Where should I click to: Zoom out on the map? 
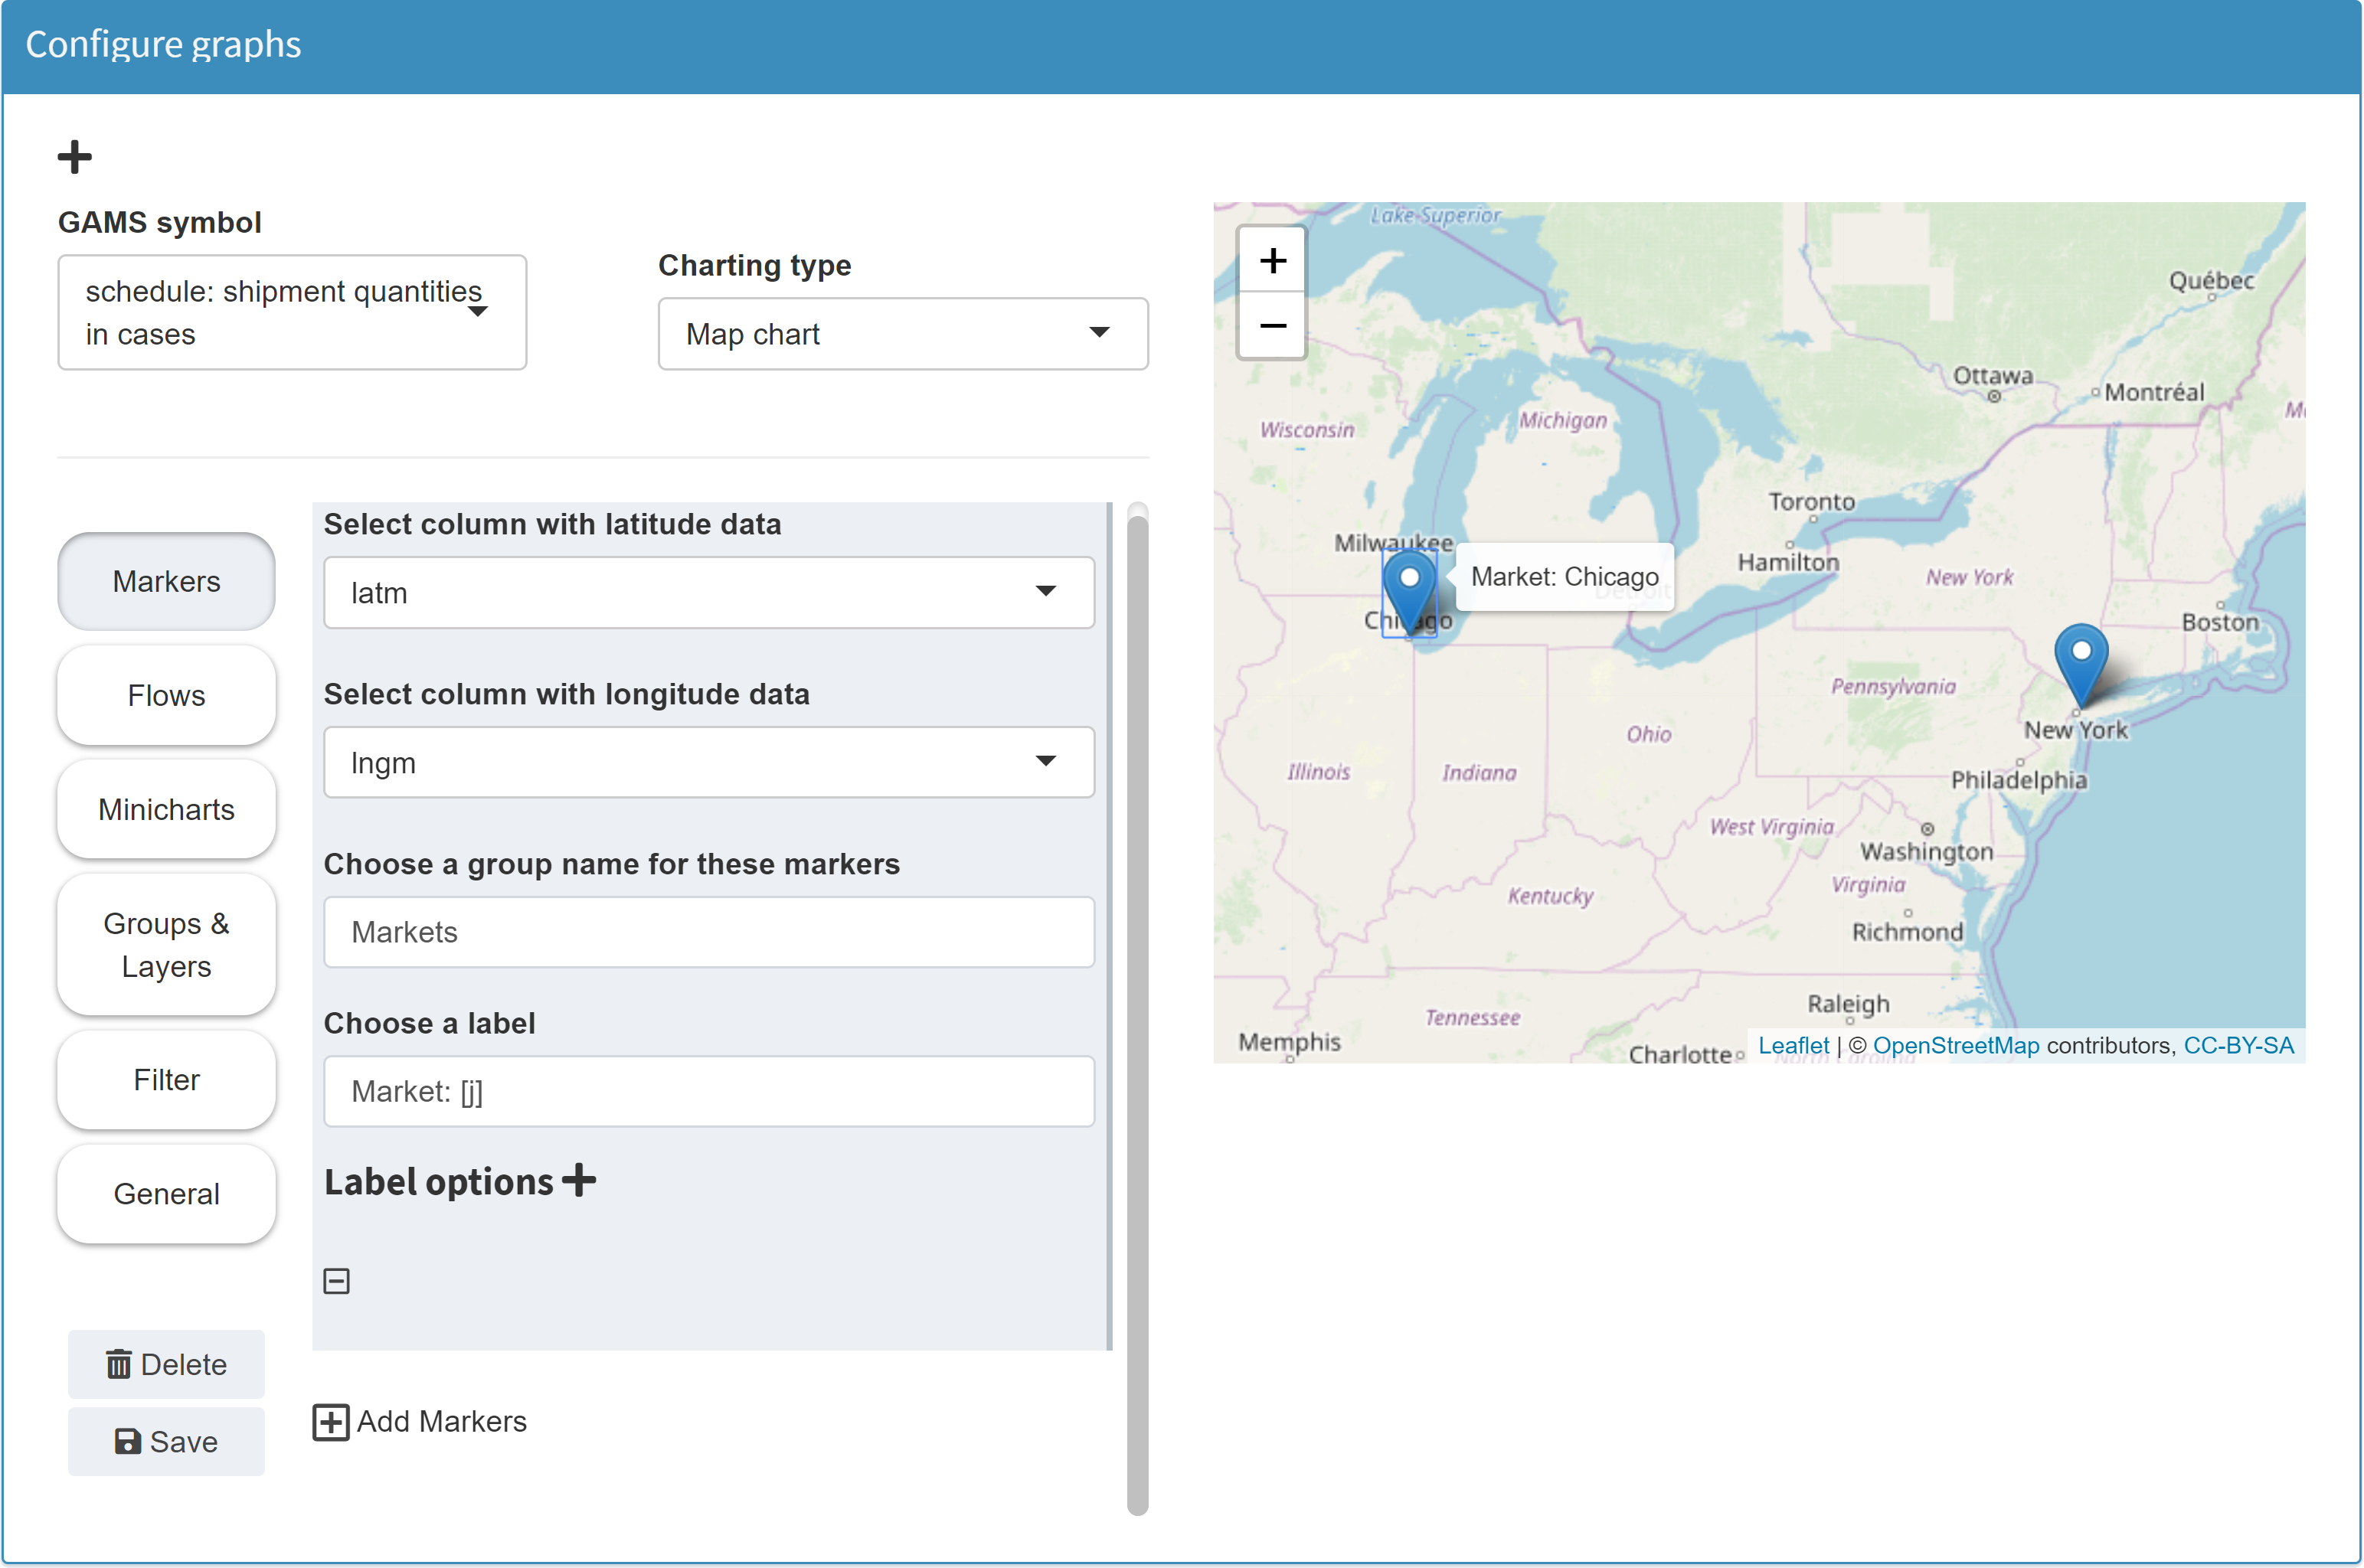click(1272, 326)
